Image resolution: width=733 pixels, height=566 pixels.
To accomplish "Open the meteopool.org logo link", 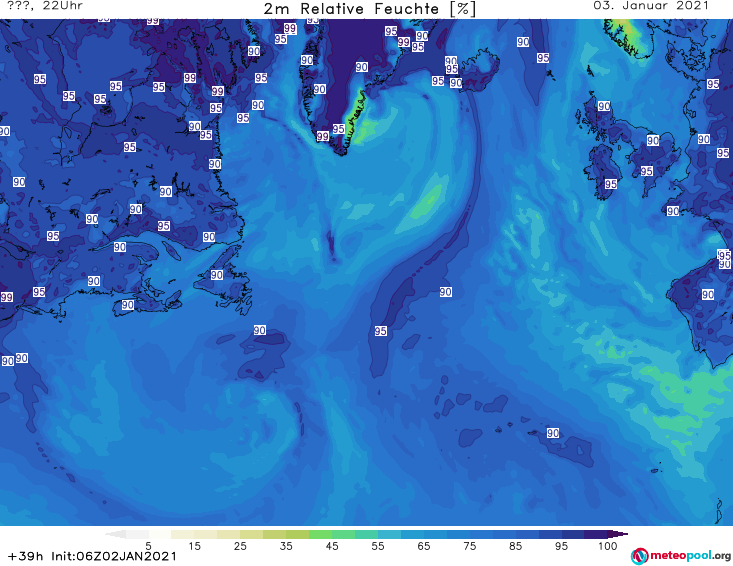I will pyautogui.click(x=681, y=556).
